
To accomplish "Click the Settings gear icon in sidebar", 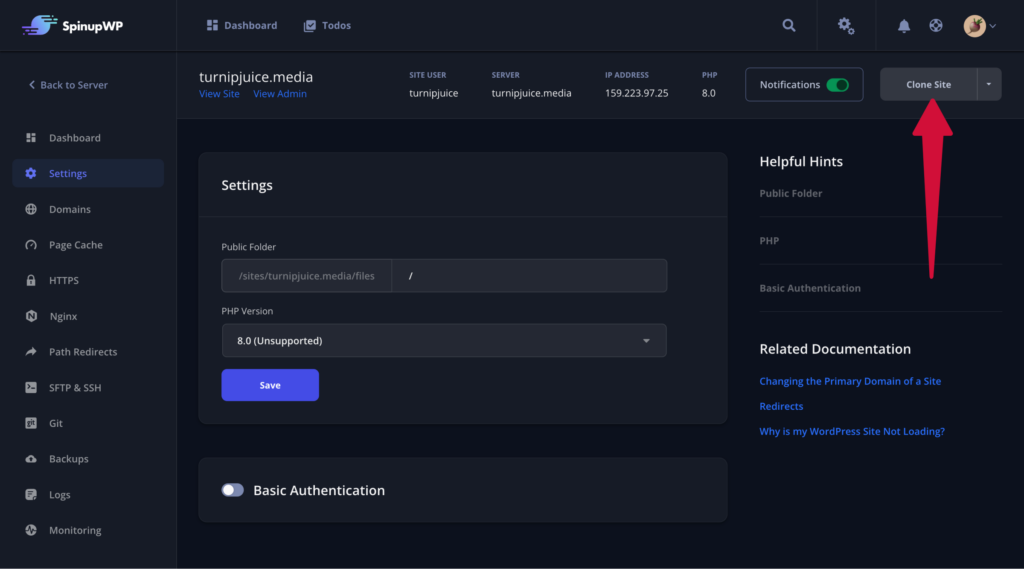I will (31, 173).
